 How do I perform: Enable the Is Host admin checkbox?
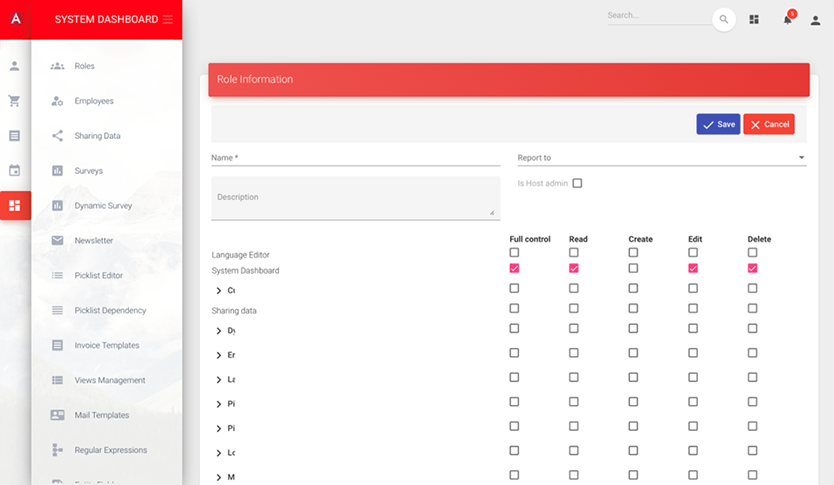(577, 183)
